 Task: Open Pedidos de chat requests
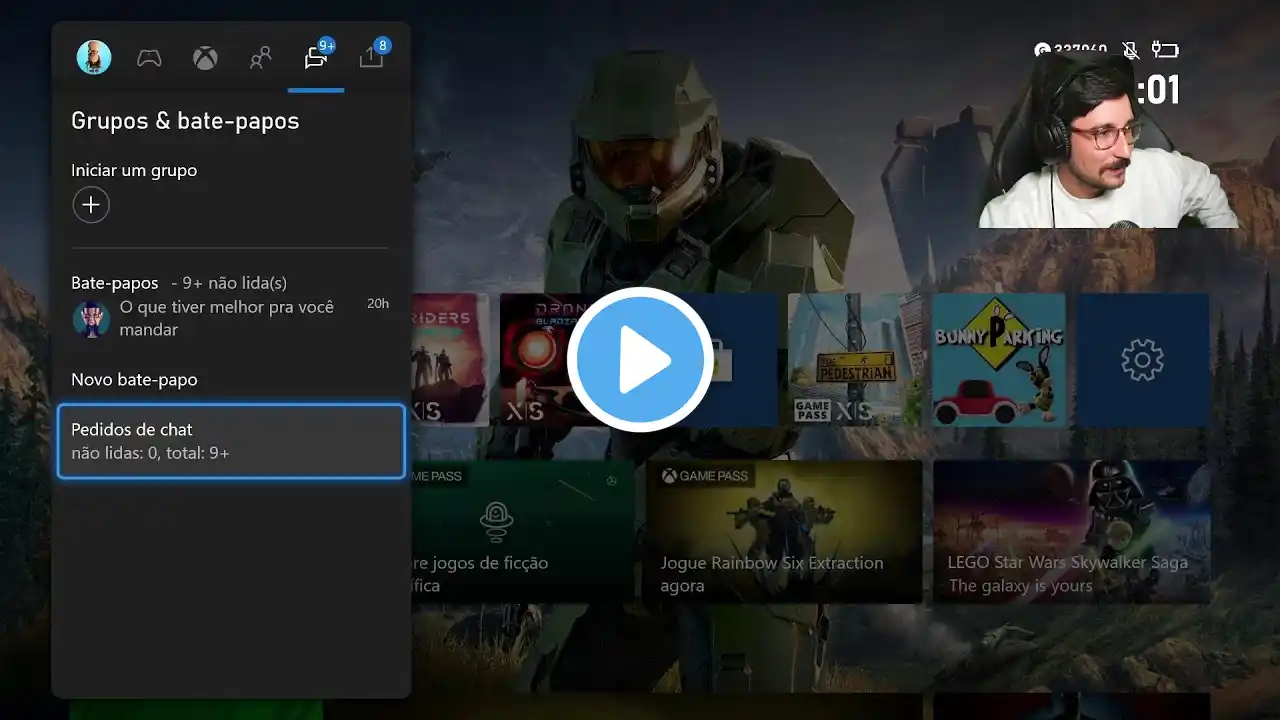coord(231,441)
